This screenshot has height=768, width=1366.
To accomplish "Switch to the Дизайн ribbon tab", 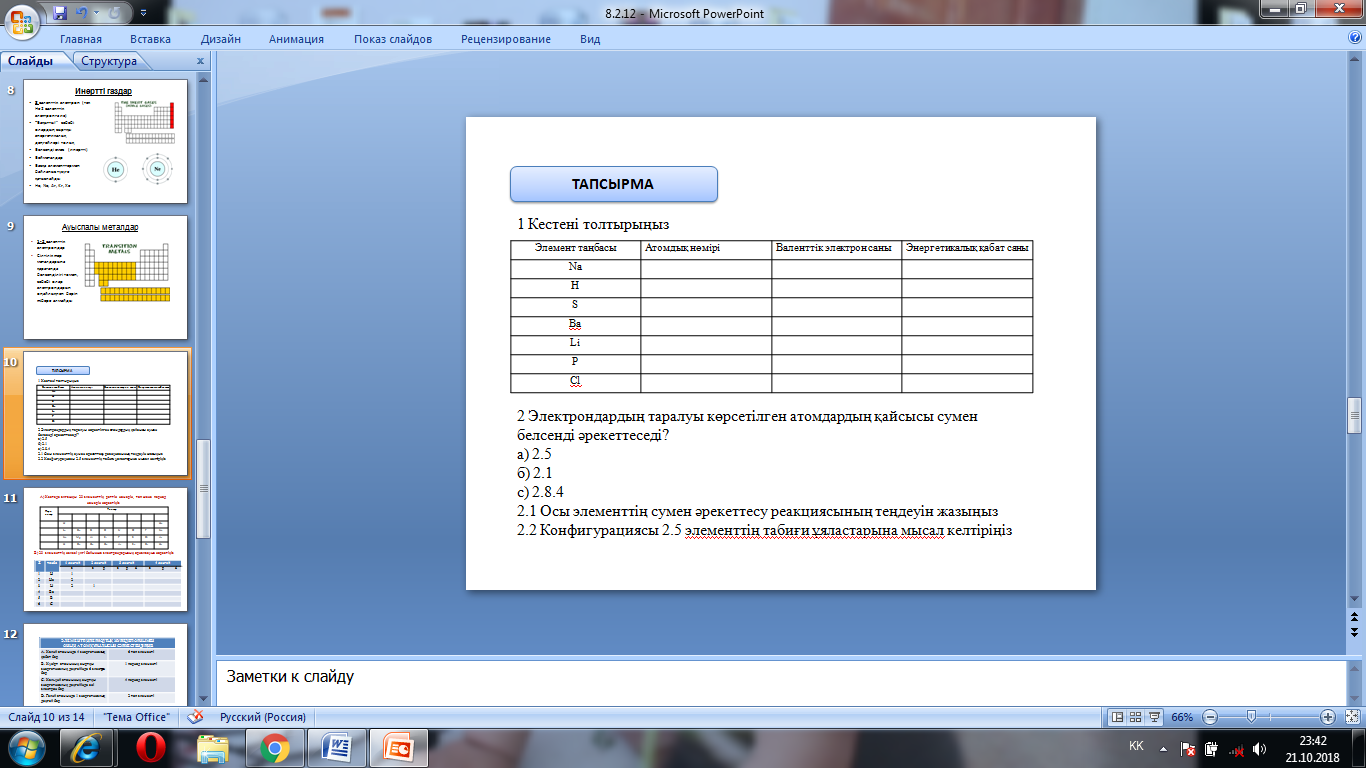I will (220, 39).
